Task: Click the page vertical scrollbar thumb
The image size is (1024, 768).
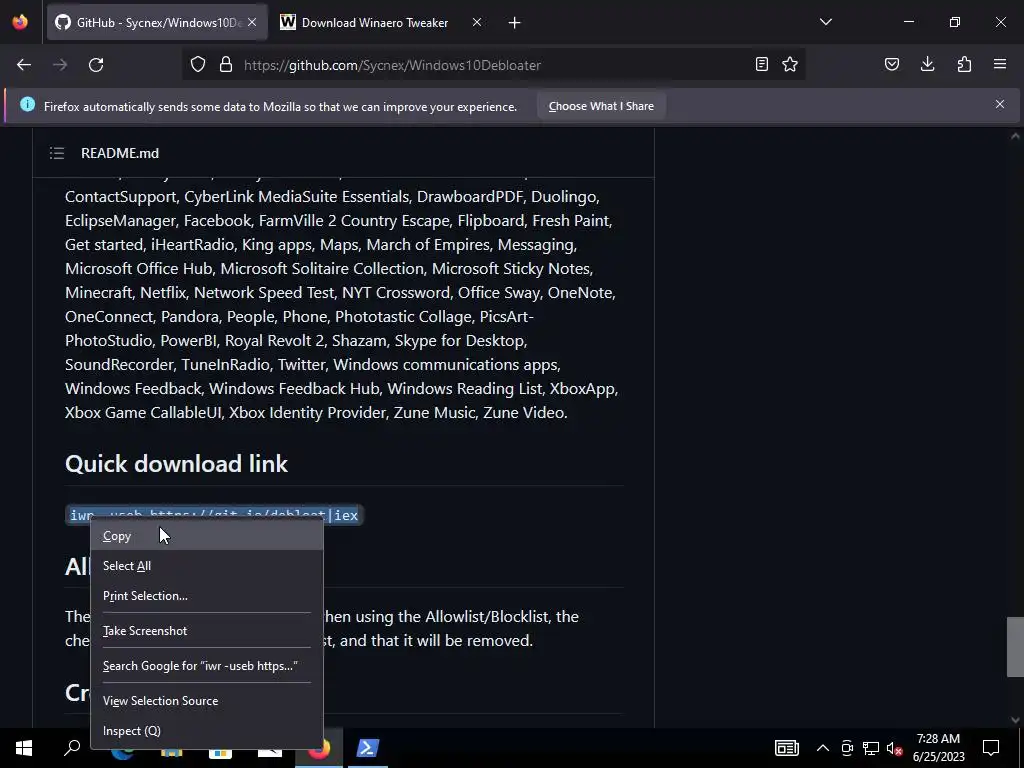Action: pos(1015,647)
